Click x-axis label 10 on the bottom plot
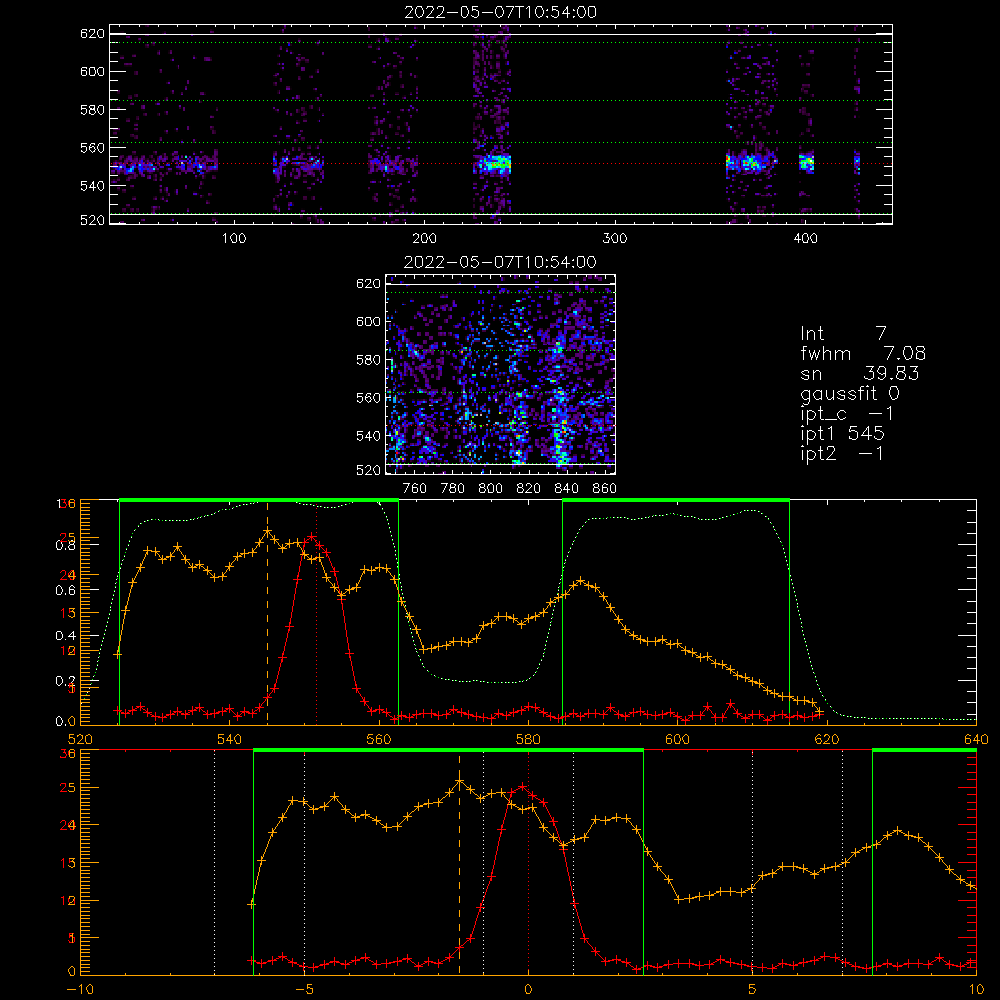Viewport: 1000px width, 1000px height. click(x=976, y=990)
